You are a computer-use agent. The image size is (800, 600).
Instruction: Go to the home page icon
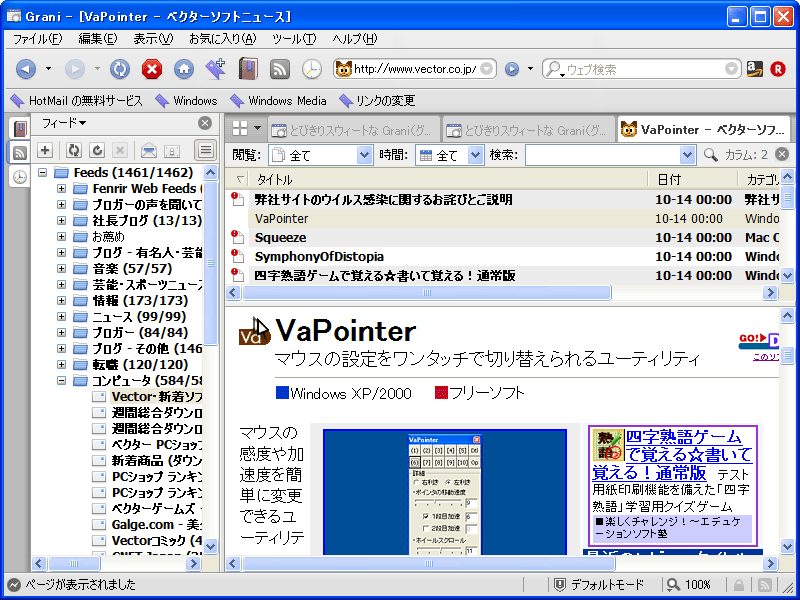pyautogui.click(x=184, y=69)
